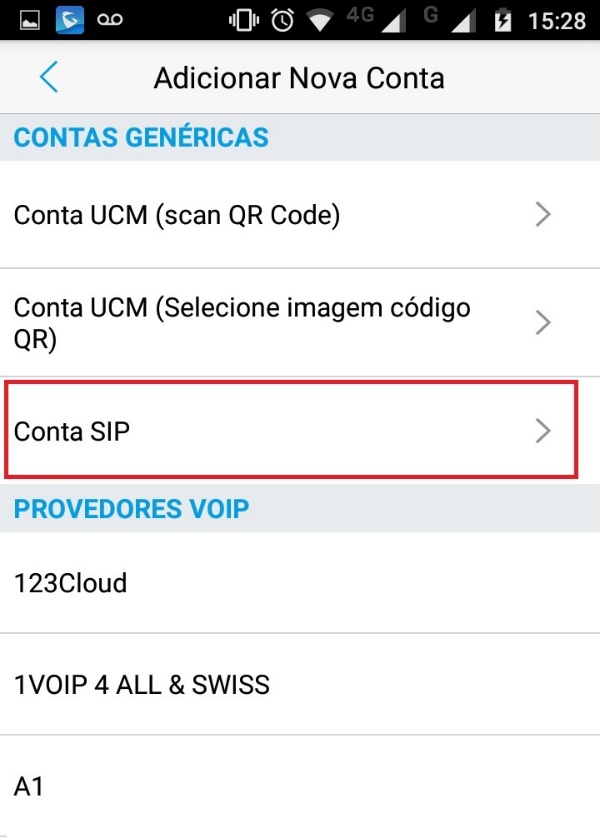Open the blue Wave app notification icon

coord(70,20)
